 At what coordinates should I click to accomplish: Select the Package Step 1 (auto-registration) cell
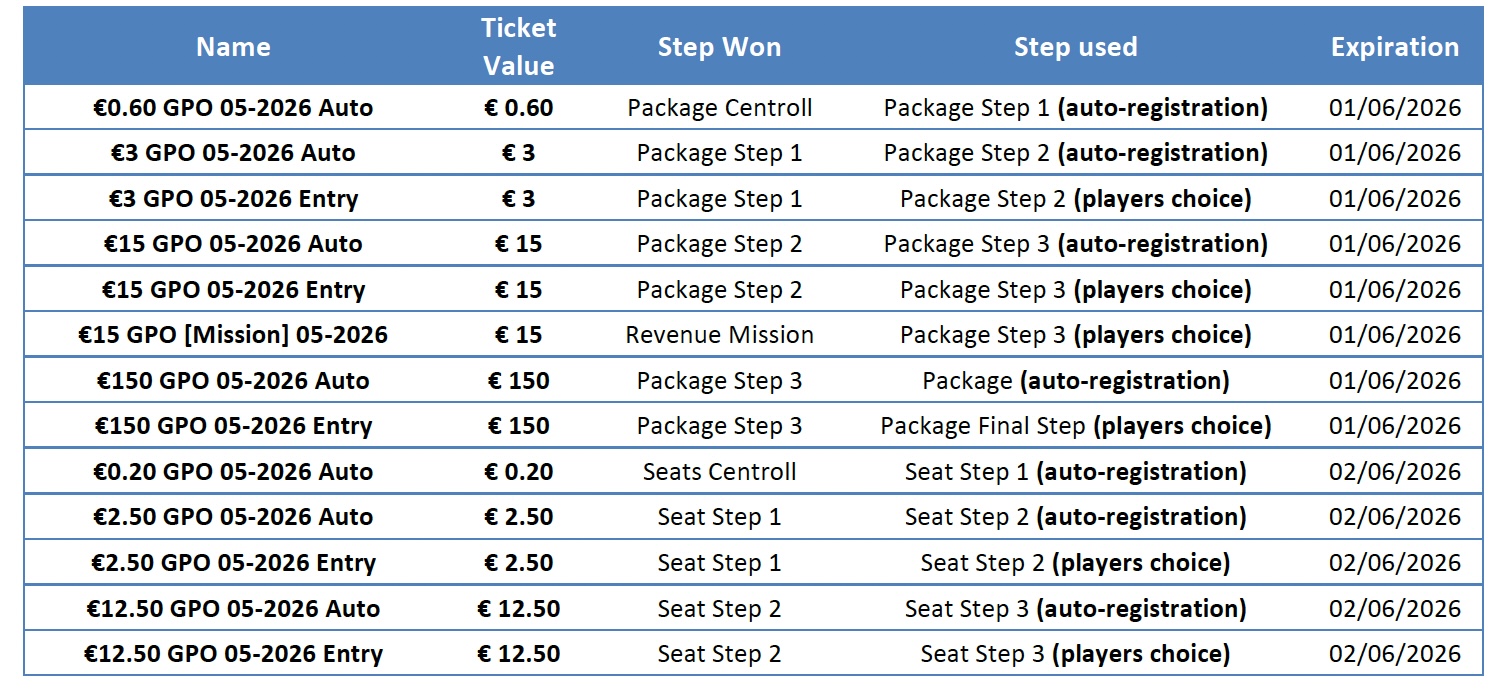click(x=1075, y=108)
